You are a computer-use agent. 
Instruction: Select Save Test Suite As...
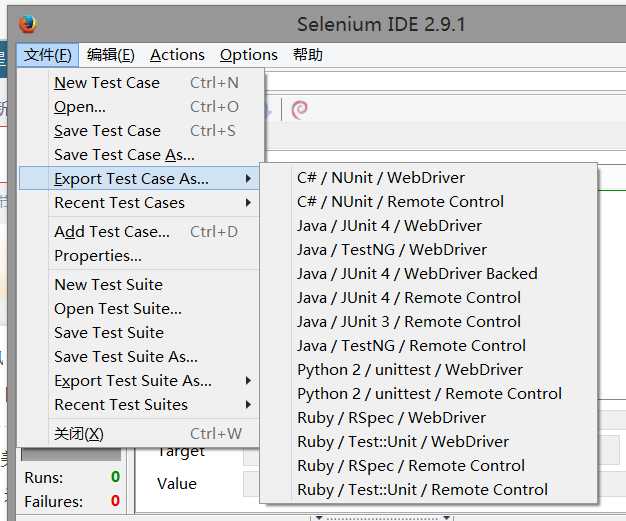click(141, 357)
